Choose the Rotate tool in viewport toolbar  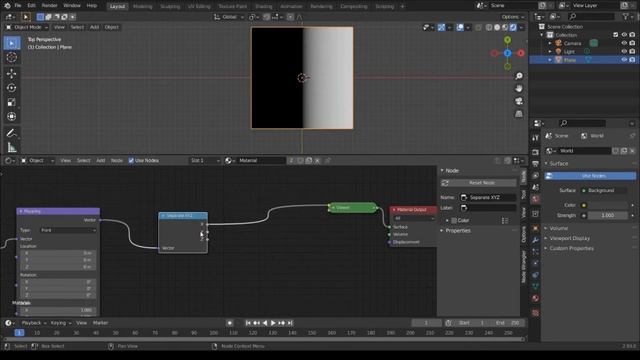click(12, 88)
